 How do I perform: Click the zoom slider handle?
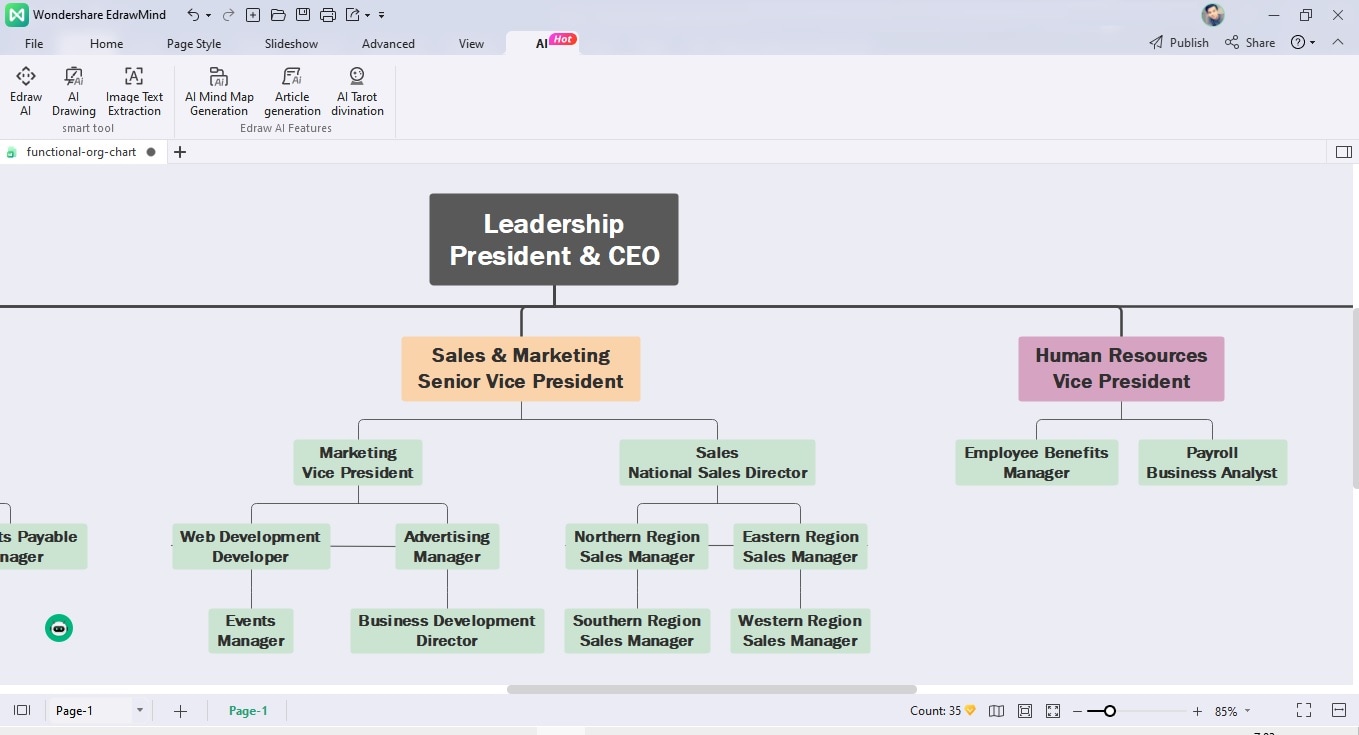pos(1109,711)
